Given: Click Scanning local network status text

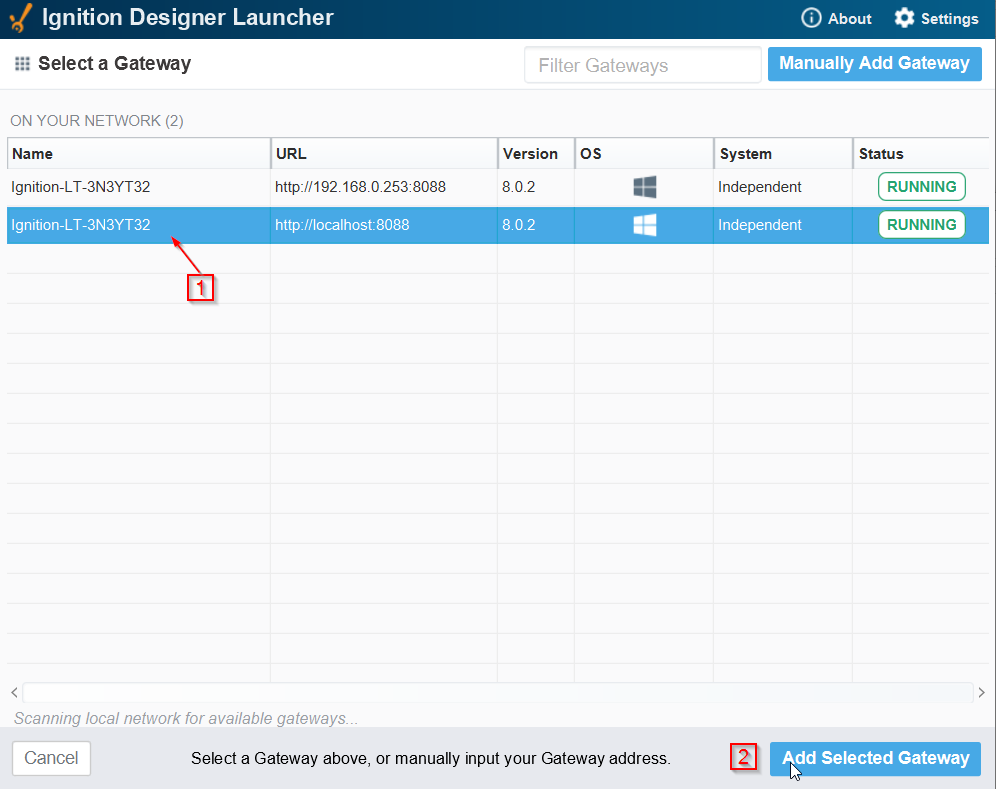Looking at the screenshot, I should coord(186,718).
